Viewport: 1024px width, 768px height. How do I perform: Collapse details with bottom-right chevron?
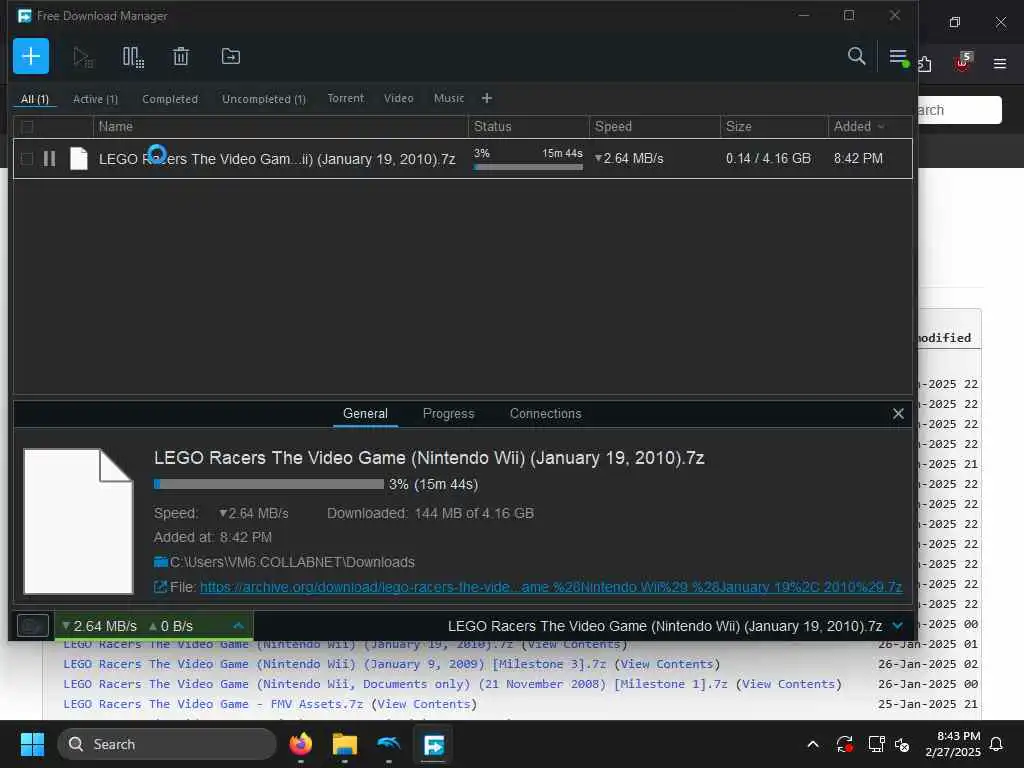click(x=898, y=626)
